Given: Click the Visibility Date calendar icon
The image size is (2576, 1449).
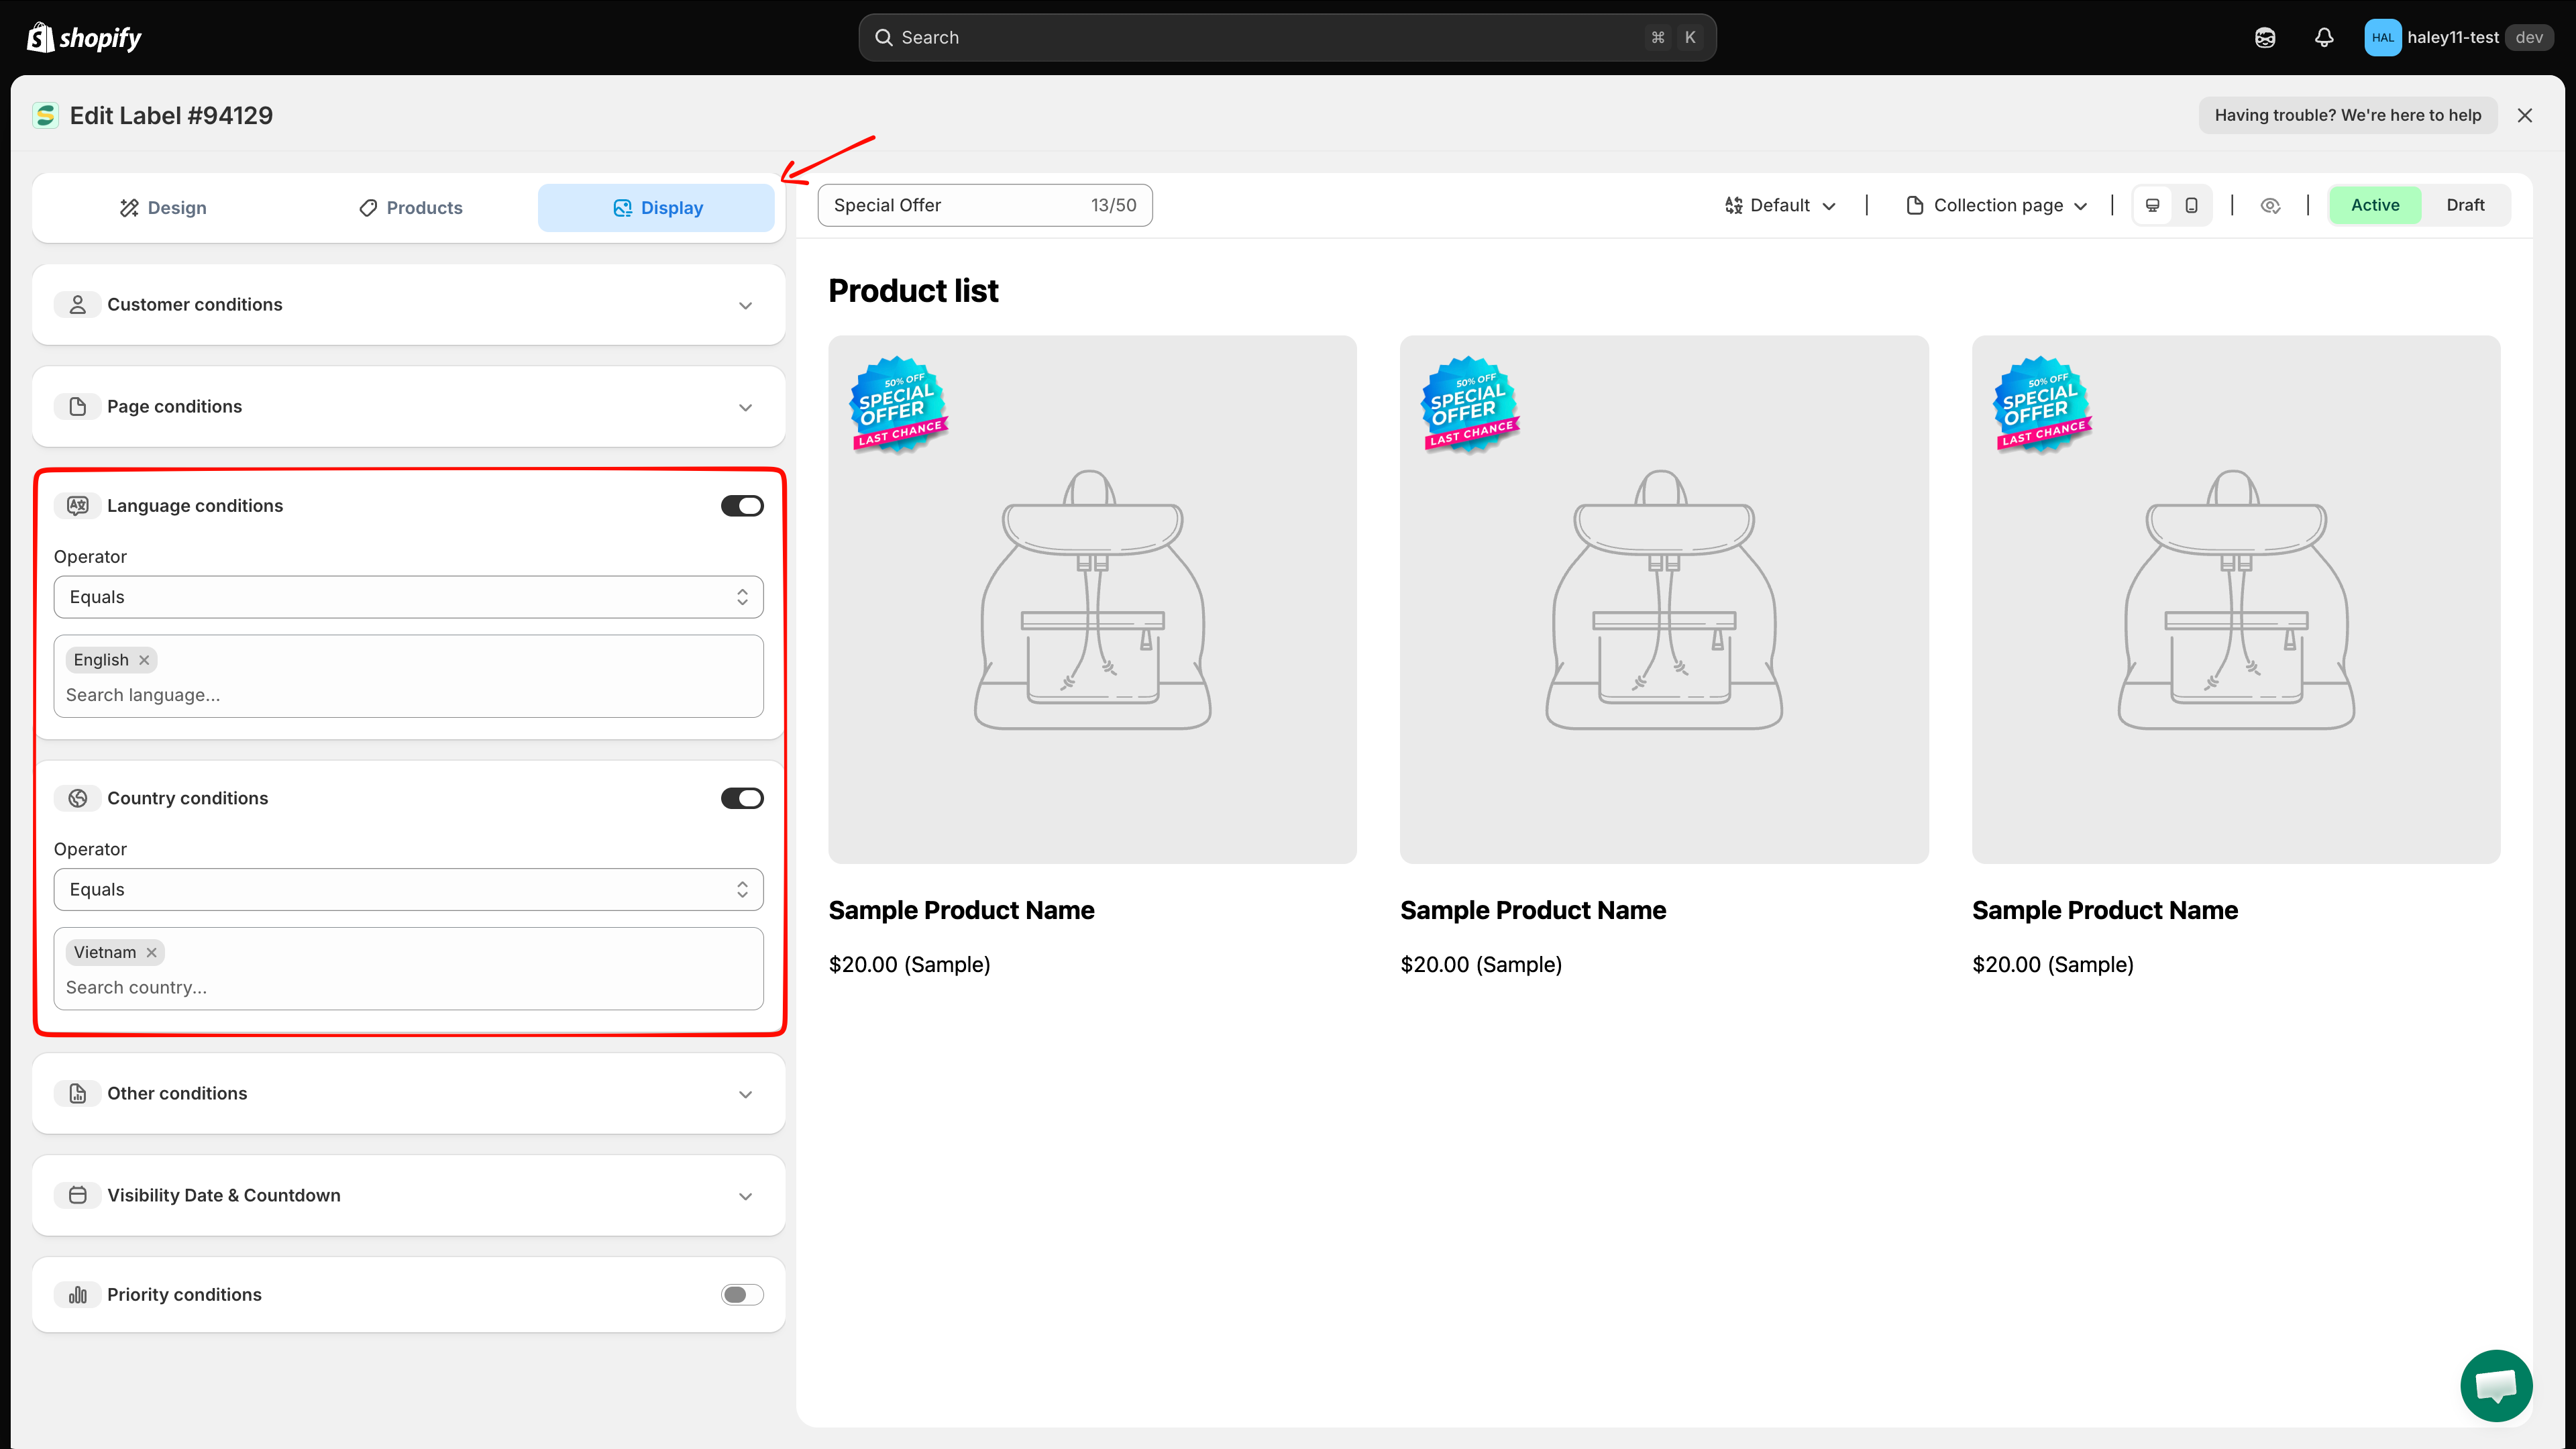Looking at the screenshot, I should (x=77, y=1195).
